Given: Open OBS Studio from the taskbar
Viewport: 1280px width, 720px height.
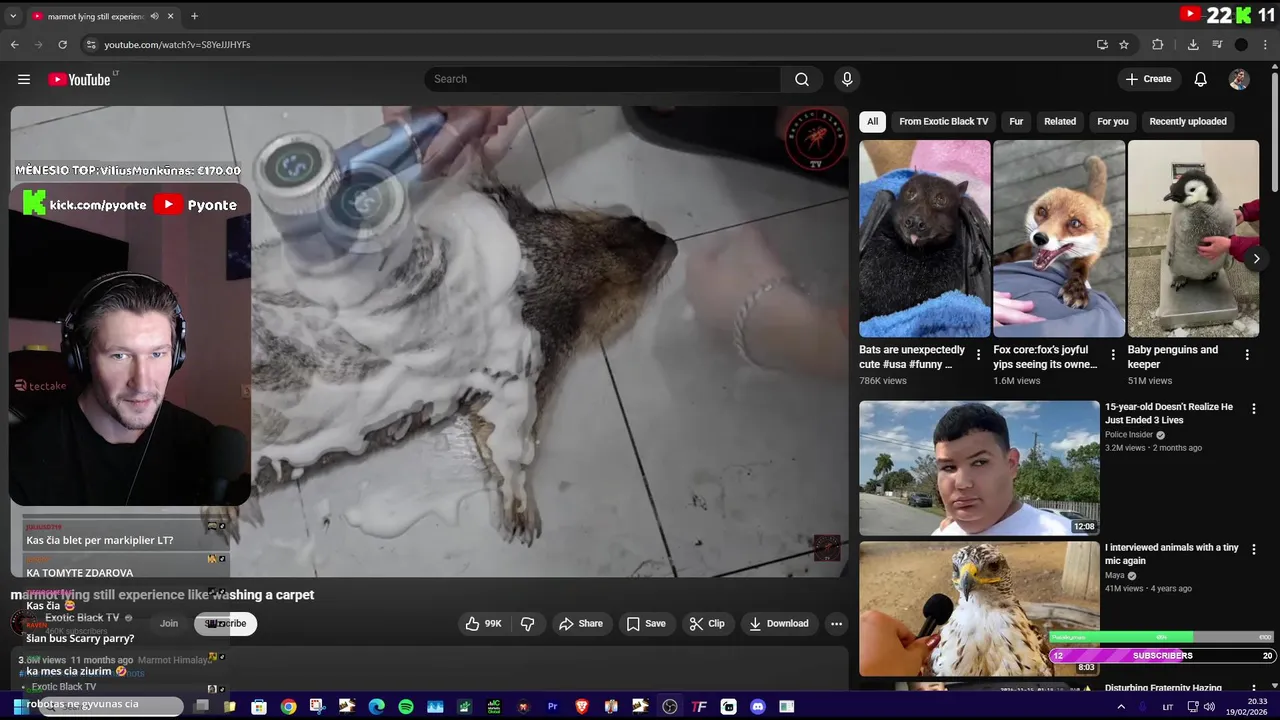Looking at the screenshot, I should coord(670,706).
